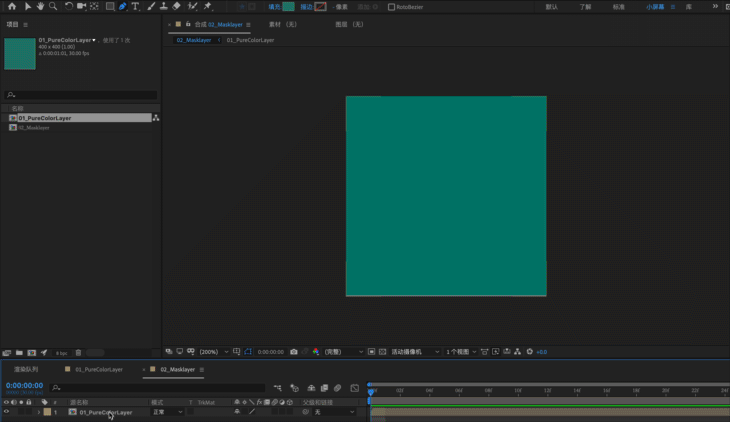Viewport: 730px width, 422px height.
Task: Click the interpret footage icon in project panel
Action: (x=7, y=353)
